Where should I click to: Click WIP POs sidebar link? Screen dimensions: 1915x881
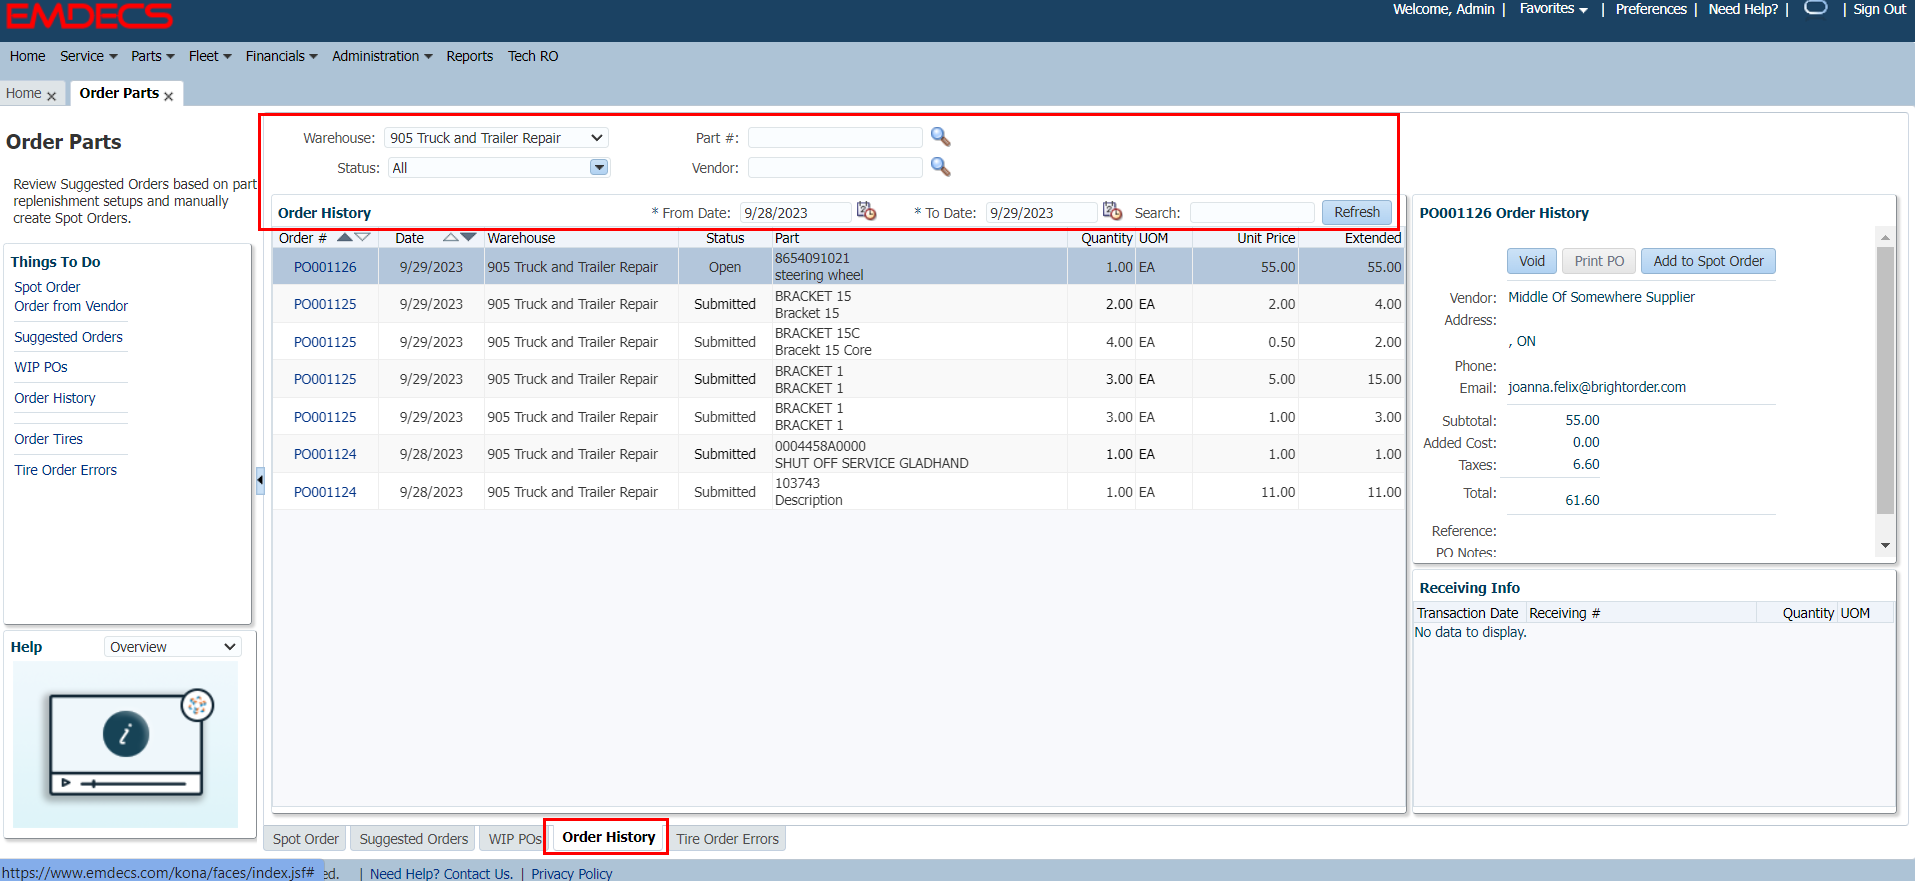[41, 367]
